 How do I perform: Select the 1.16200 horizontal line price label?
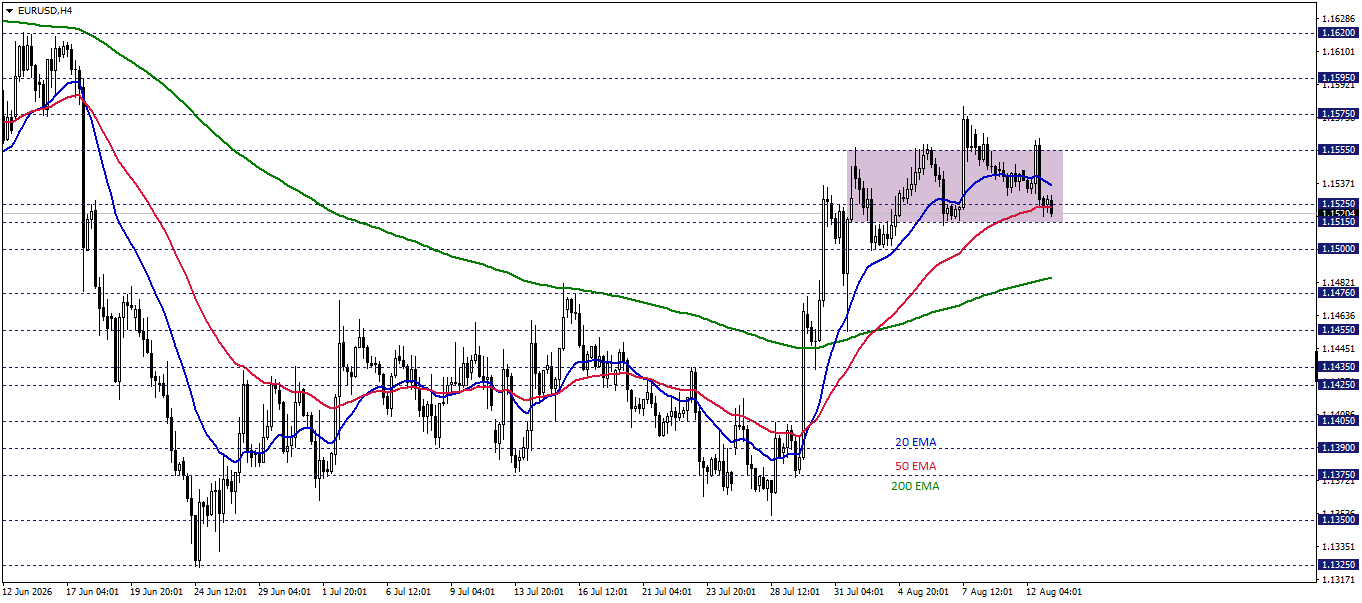[1338, 33]
